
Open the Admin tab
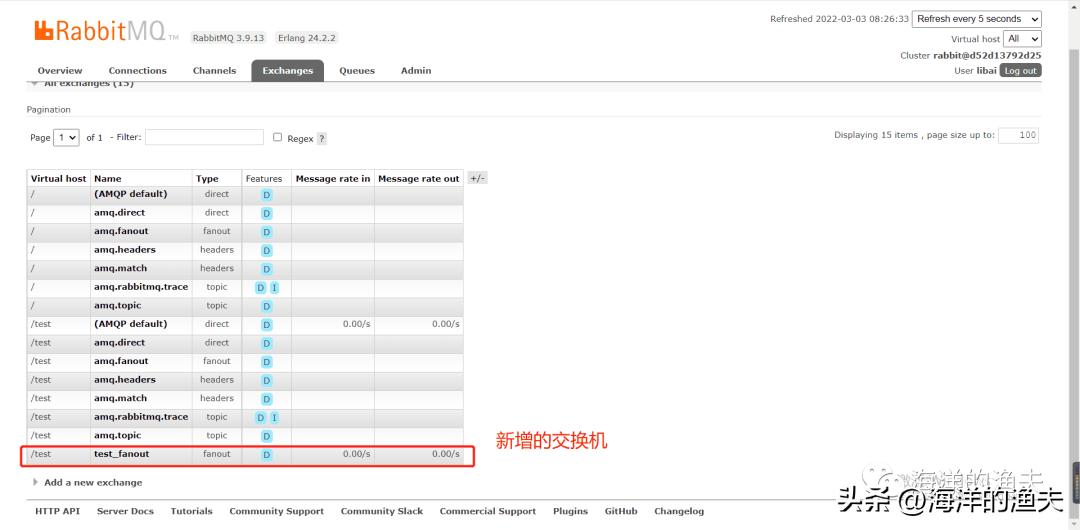416,70
